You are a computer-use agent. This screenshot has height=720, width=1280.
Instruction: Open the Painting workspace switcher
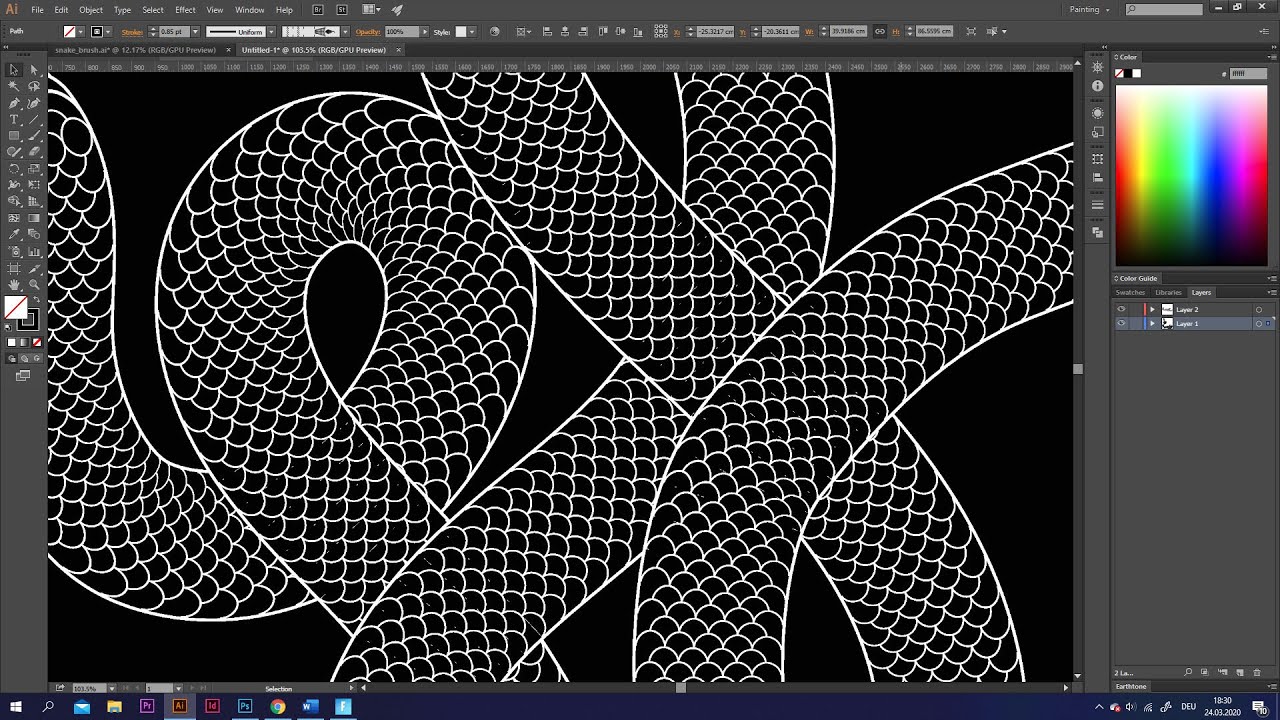point(1090,9)
